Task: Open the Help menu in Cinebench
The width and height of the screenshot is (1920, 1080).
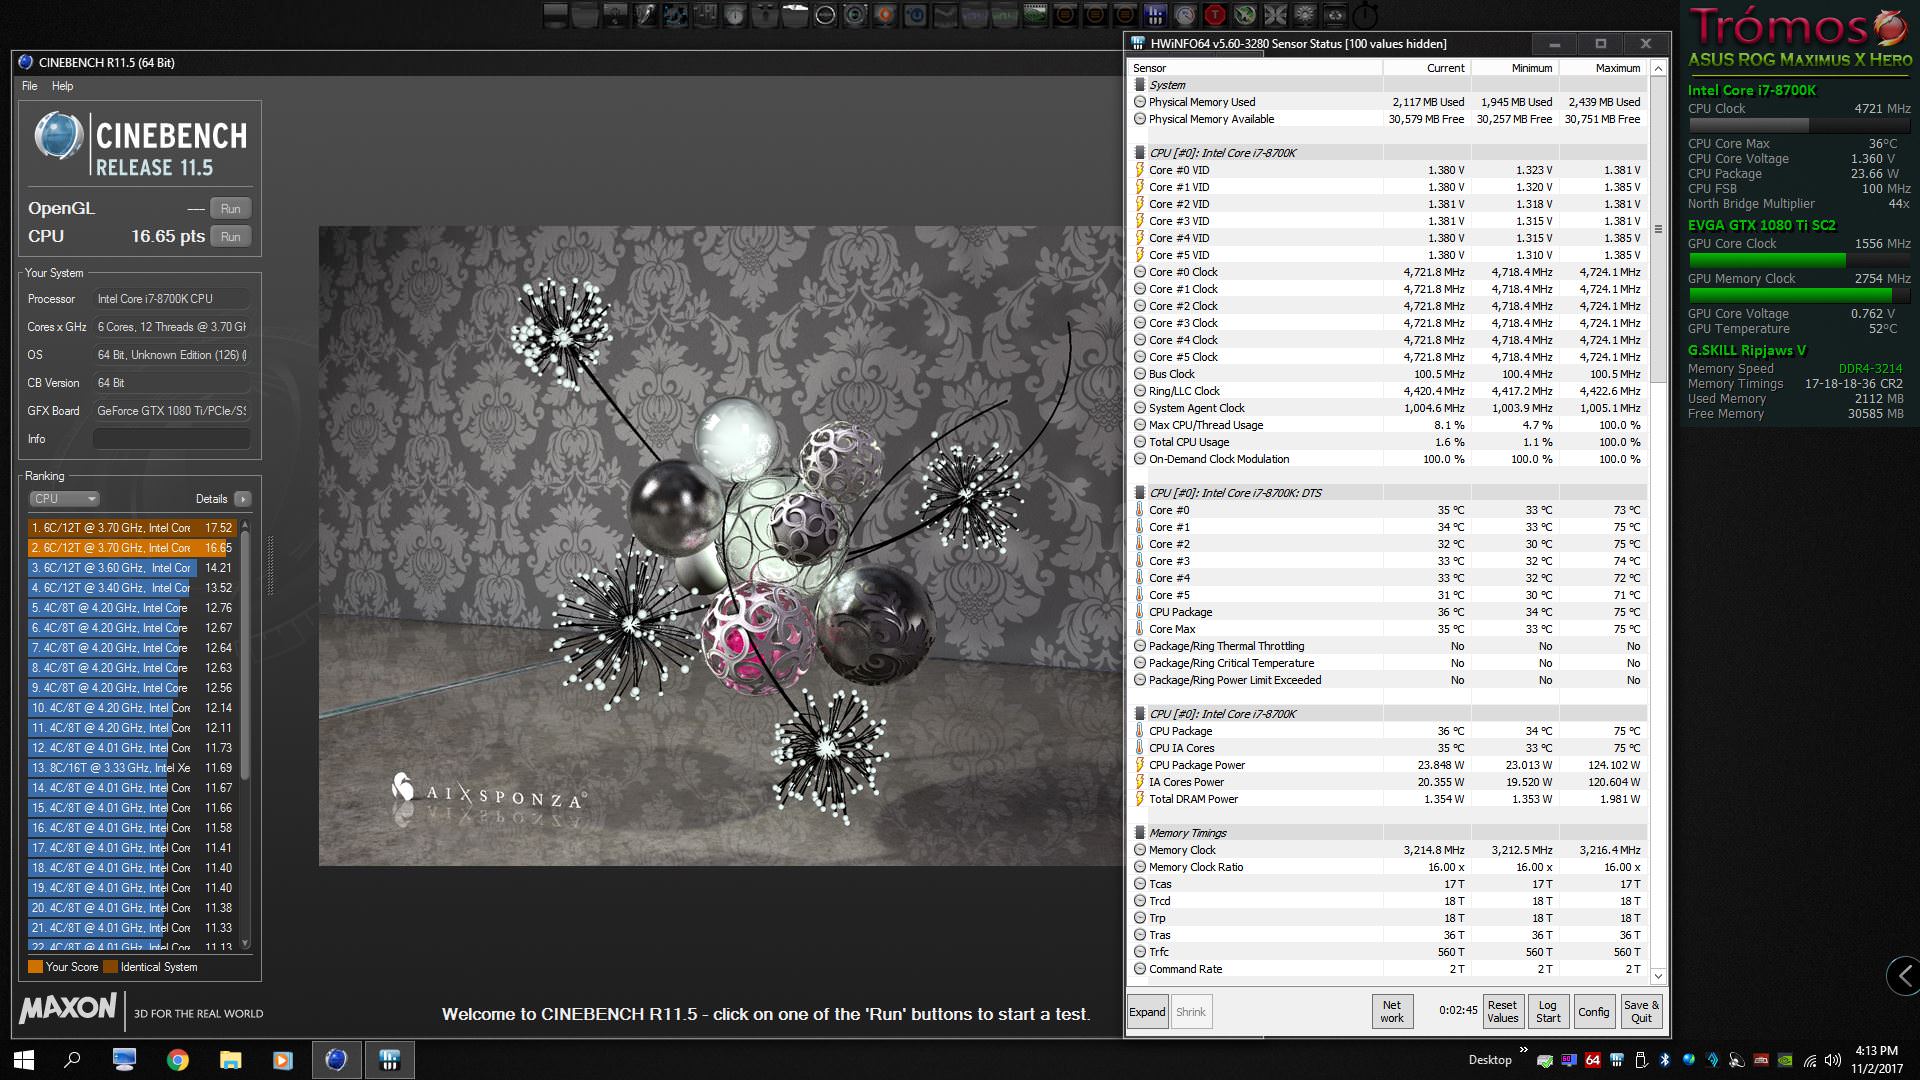Action: click(x=63, y=86)
